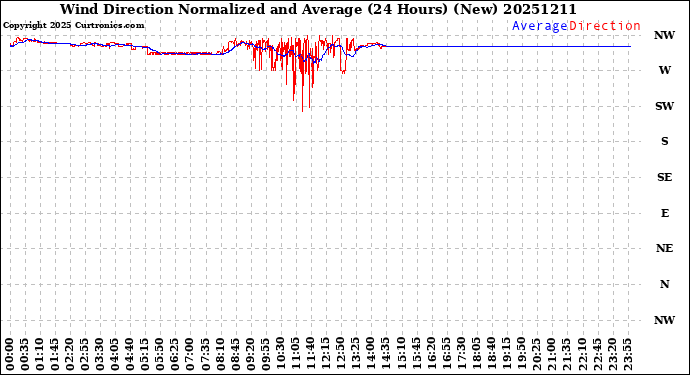690x375 pixels.
Task: Click the time label '02:20'
Action: (x=70, y=355)
